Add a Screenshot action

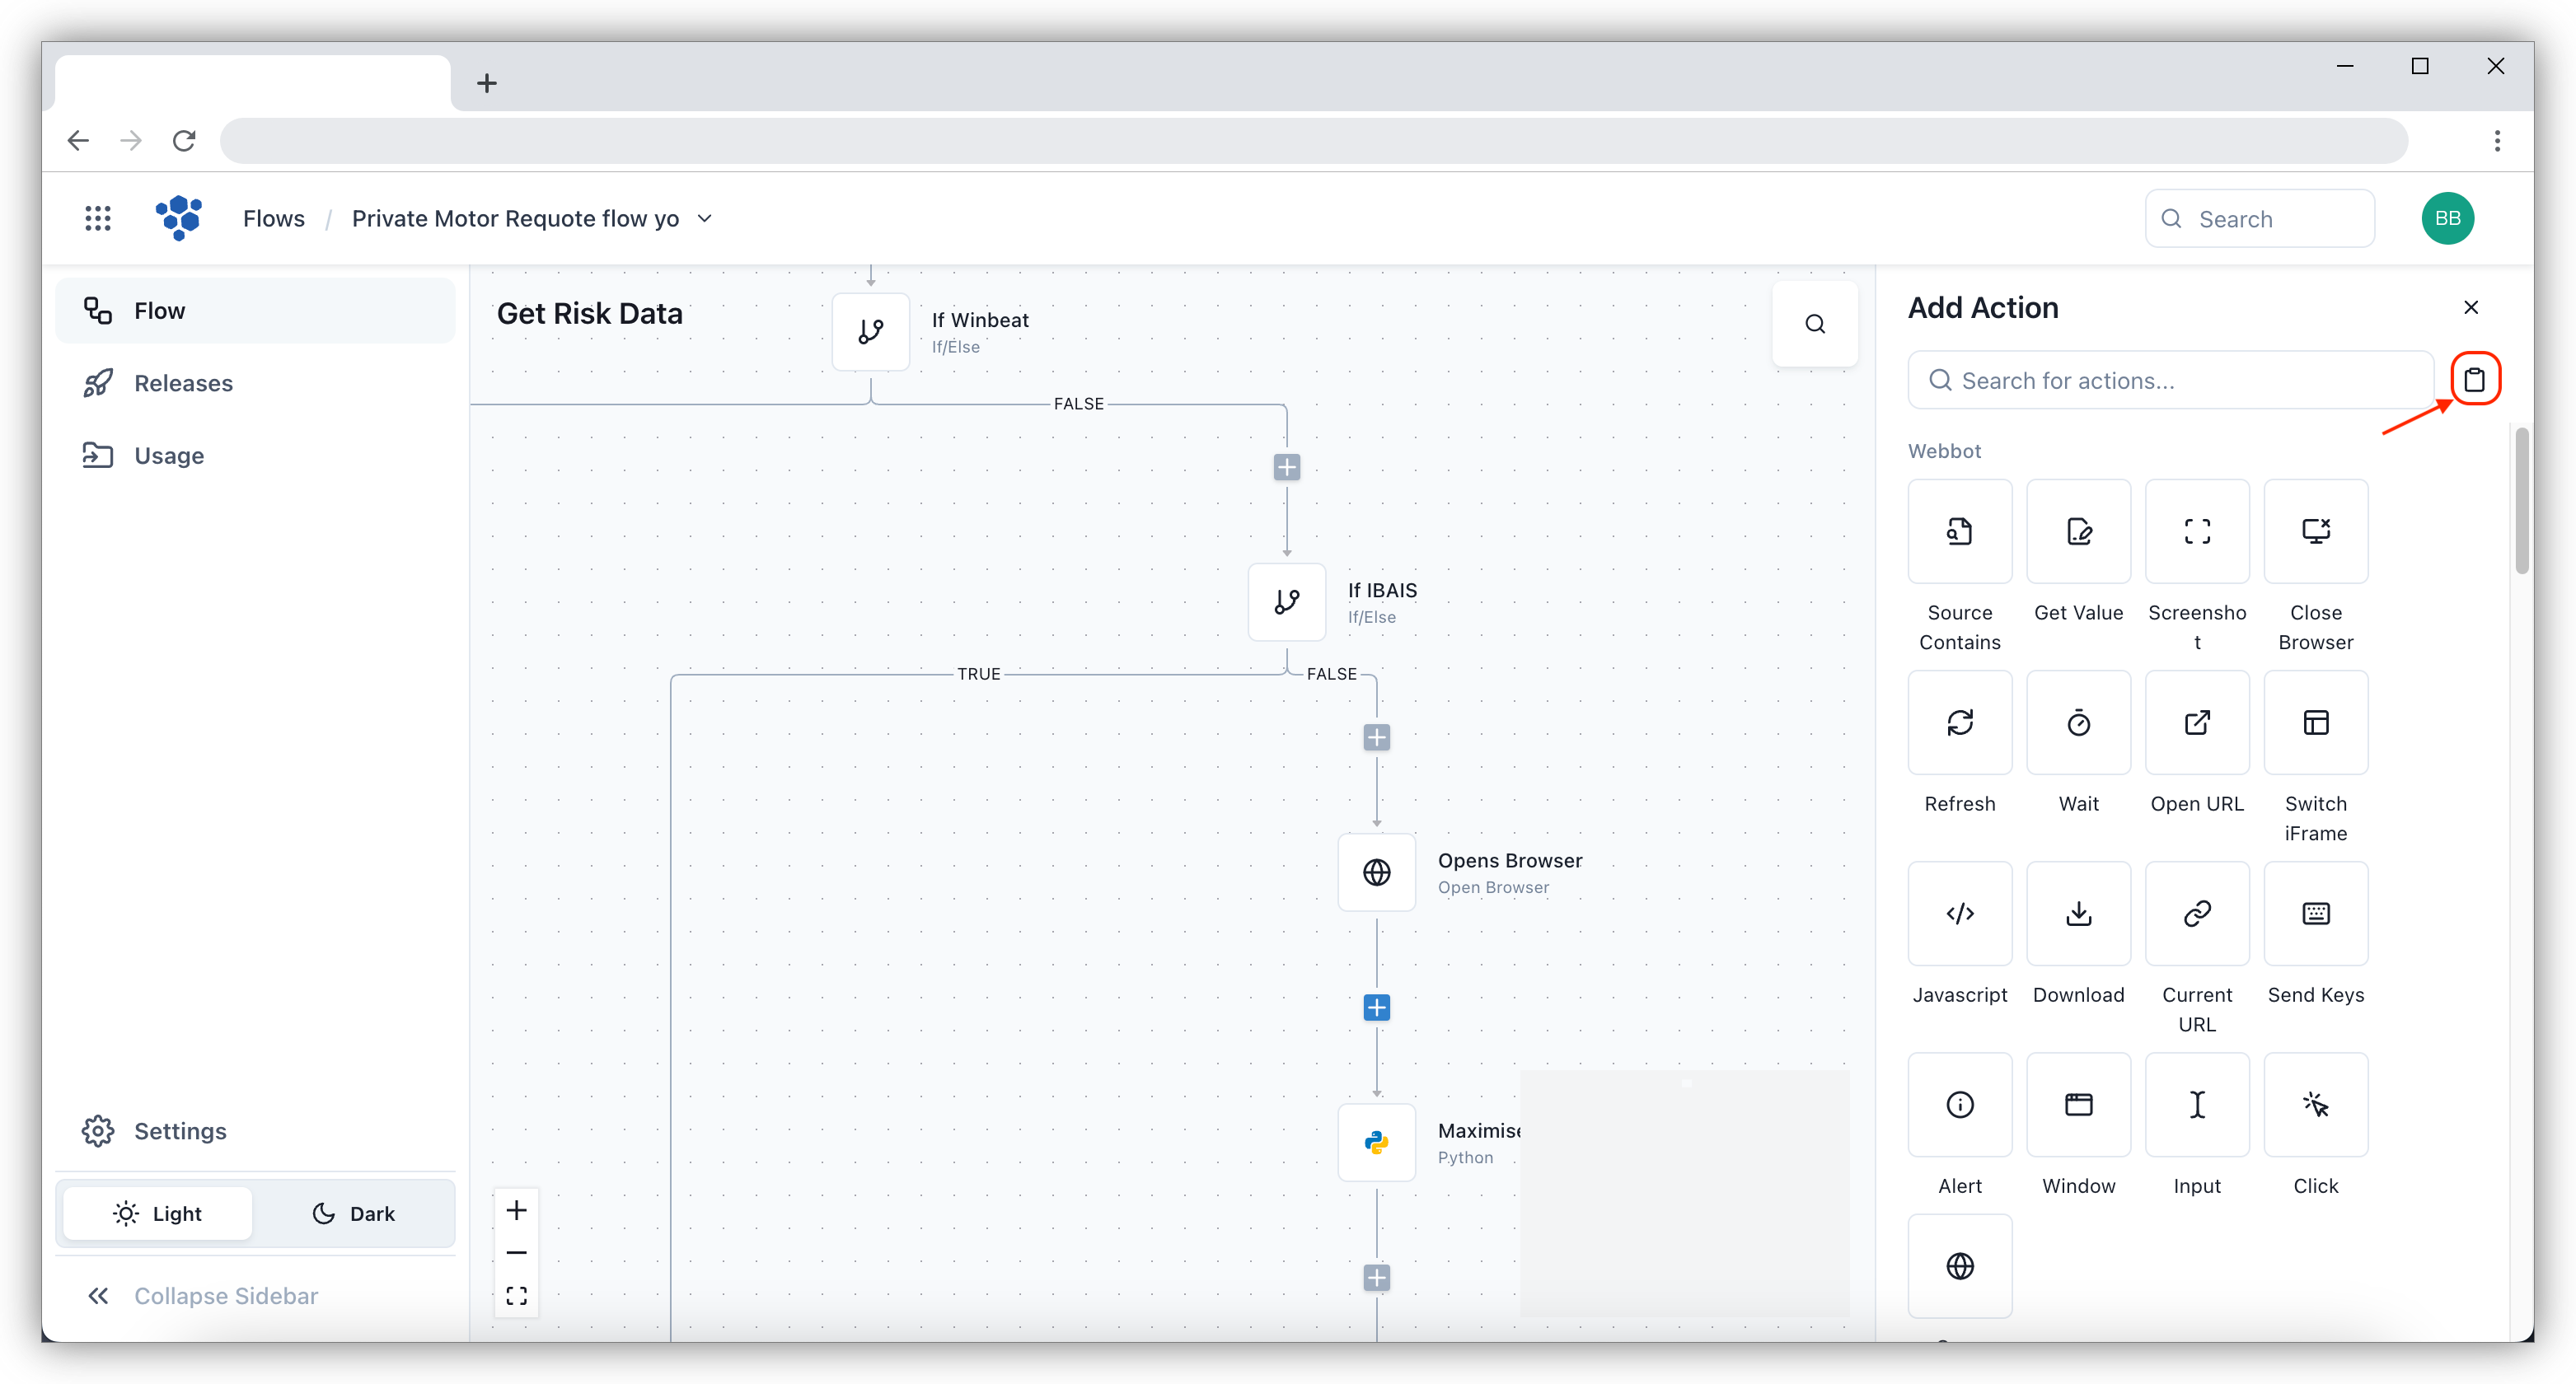(x=2196, y=531)
